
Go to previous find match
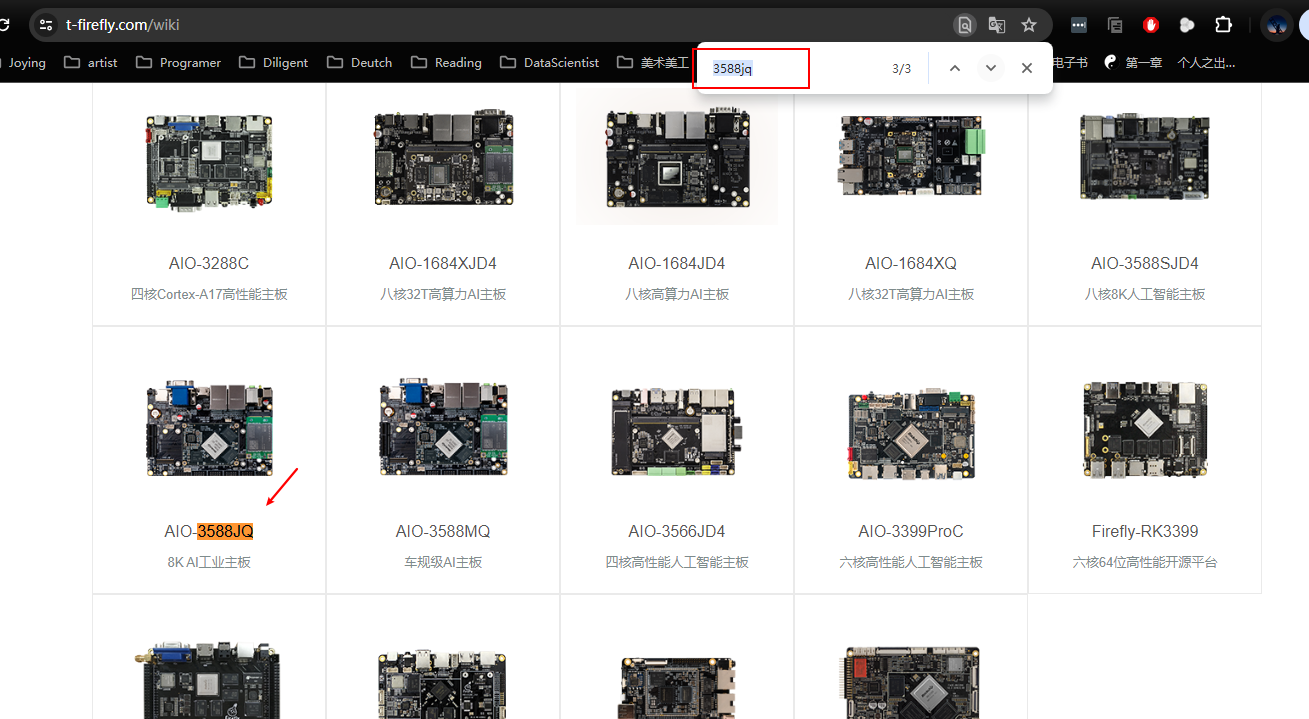(x=955, y=68)
